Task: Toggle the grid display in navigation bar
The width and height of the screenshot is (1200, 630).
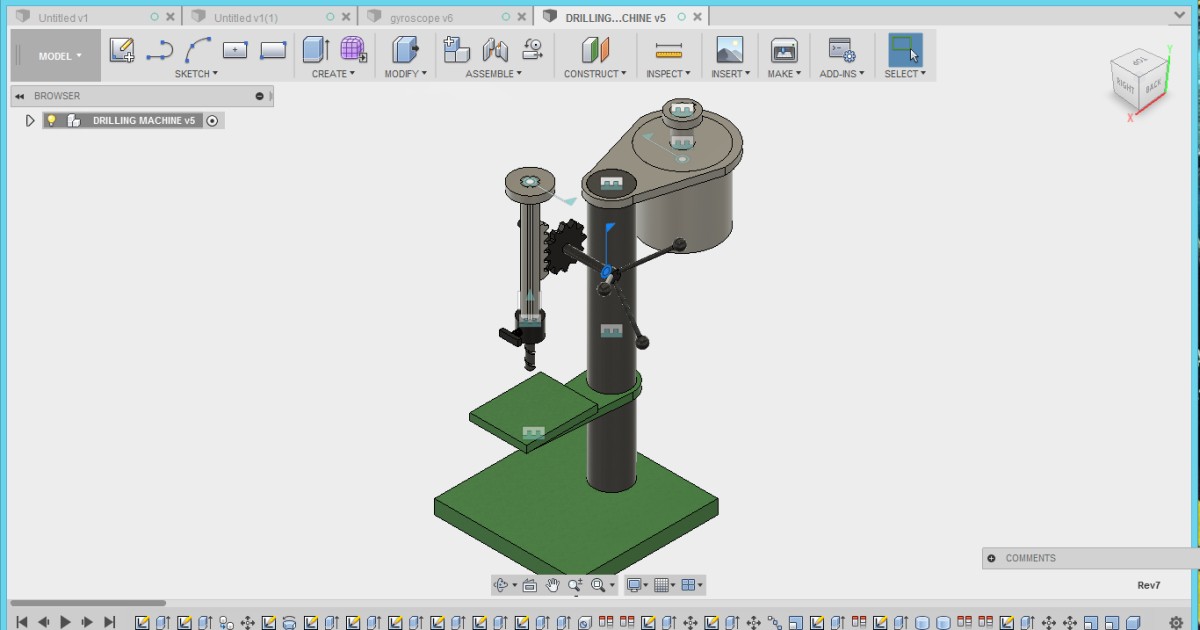Action: 663,585
